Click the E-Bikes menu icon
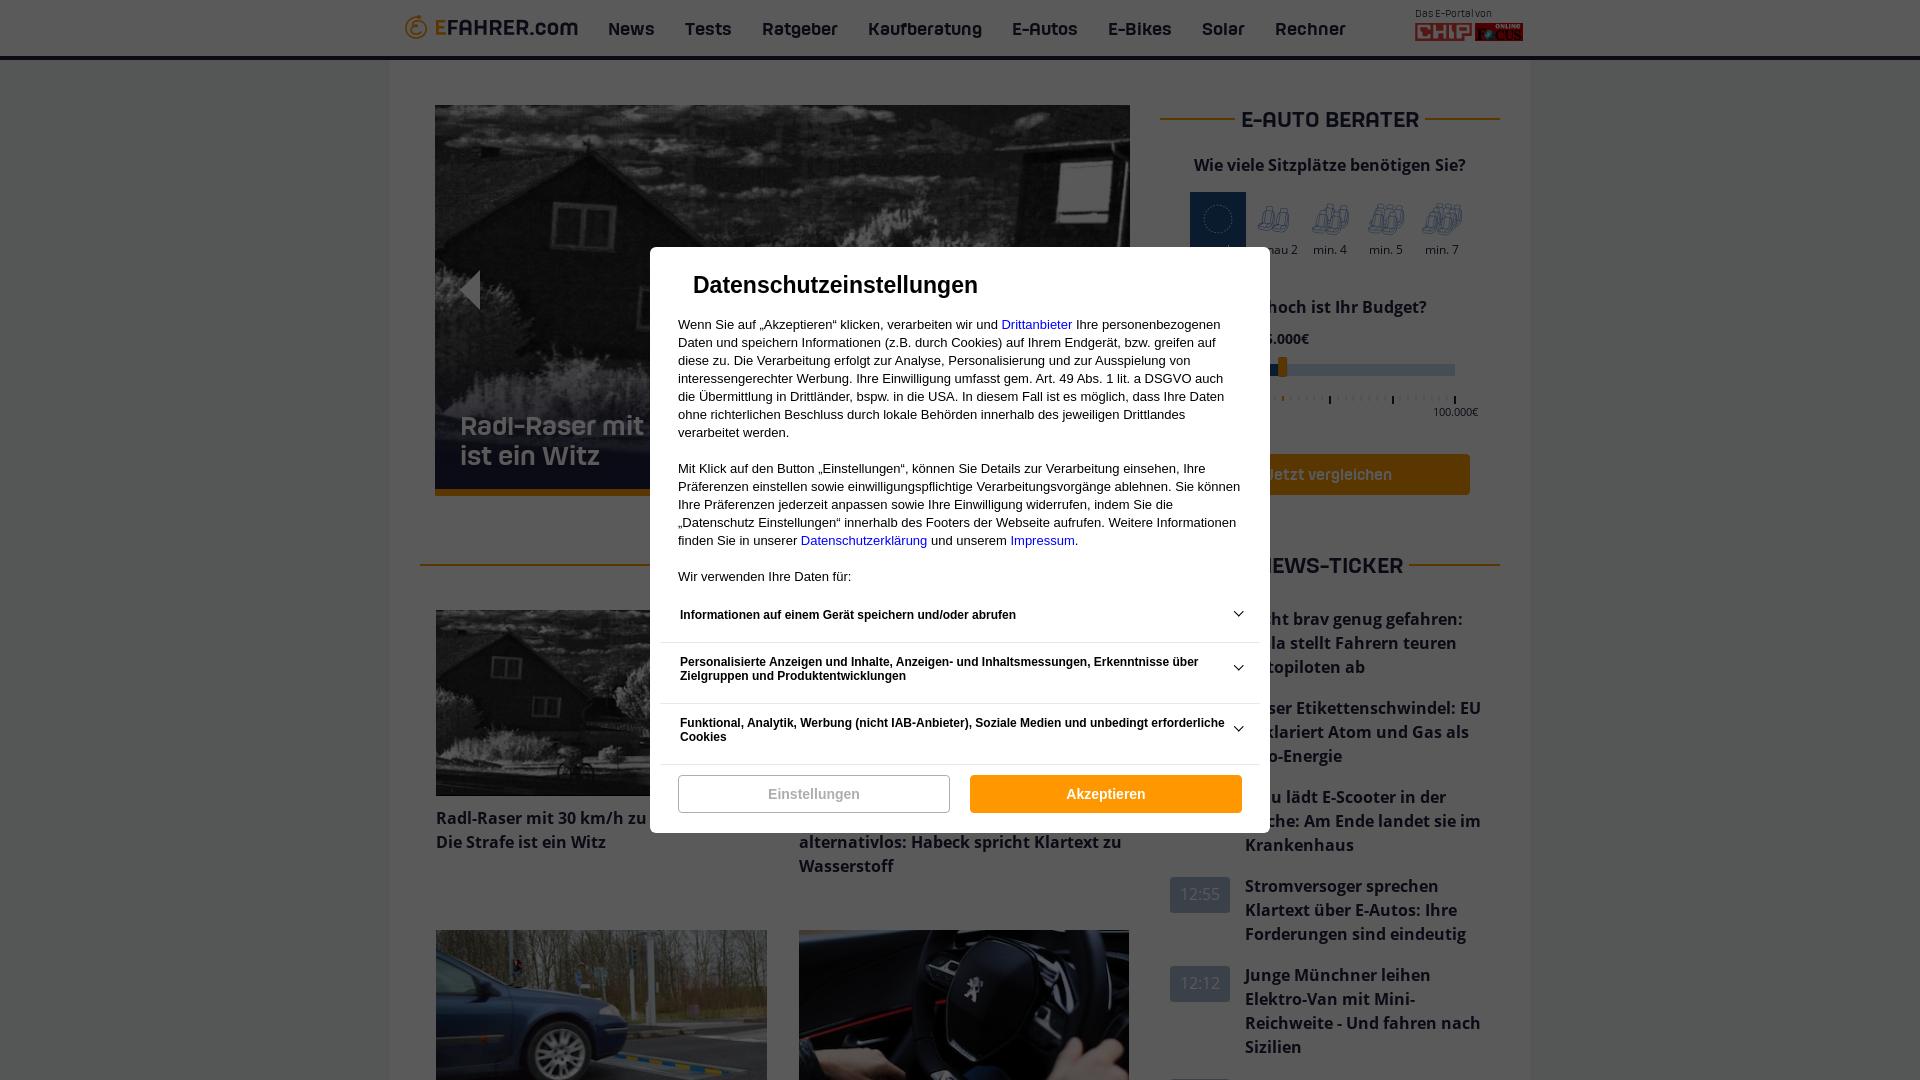 pos(1139,29)
